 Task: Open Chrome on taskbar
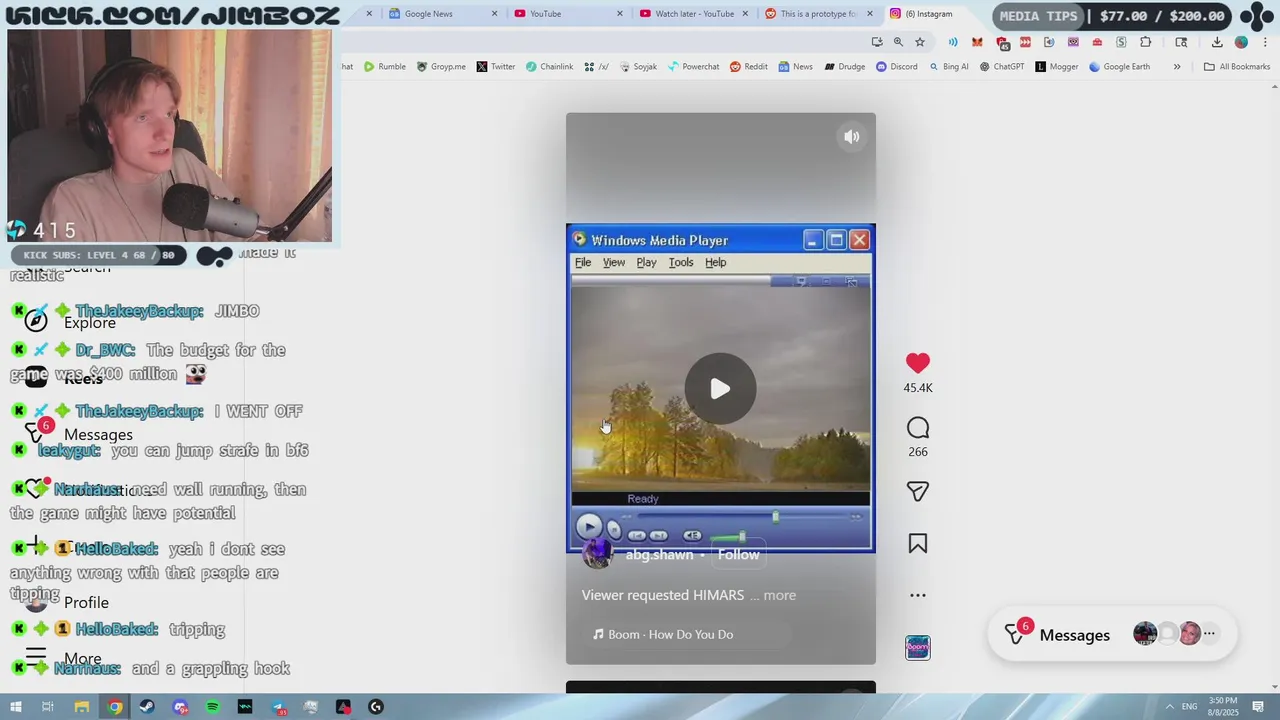pyautogui.click(x=115, y=707)
